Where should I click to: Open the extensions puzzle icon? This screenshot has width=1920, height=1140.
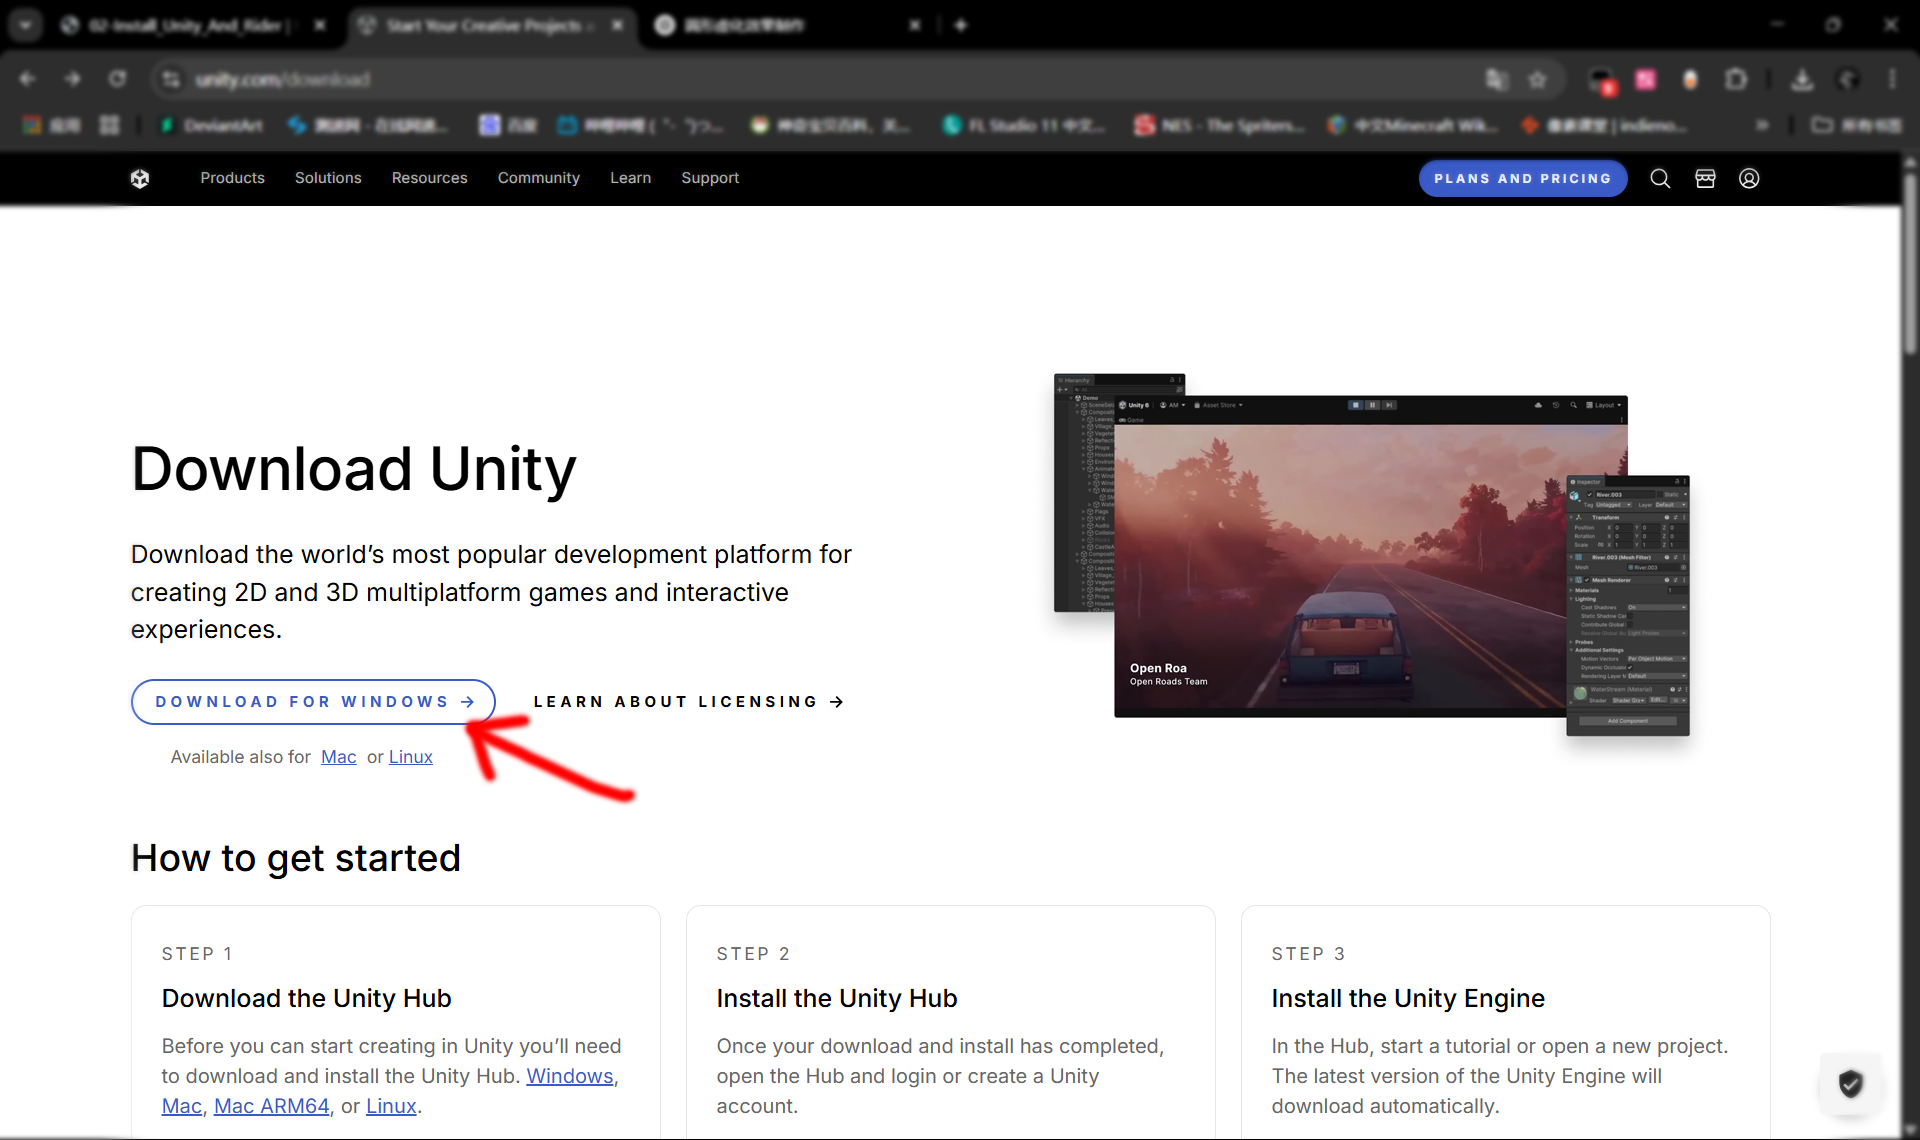point(1736,79)
